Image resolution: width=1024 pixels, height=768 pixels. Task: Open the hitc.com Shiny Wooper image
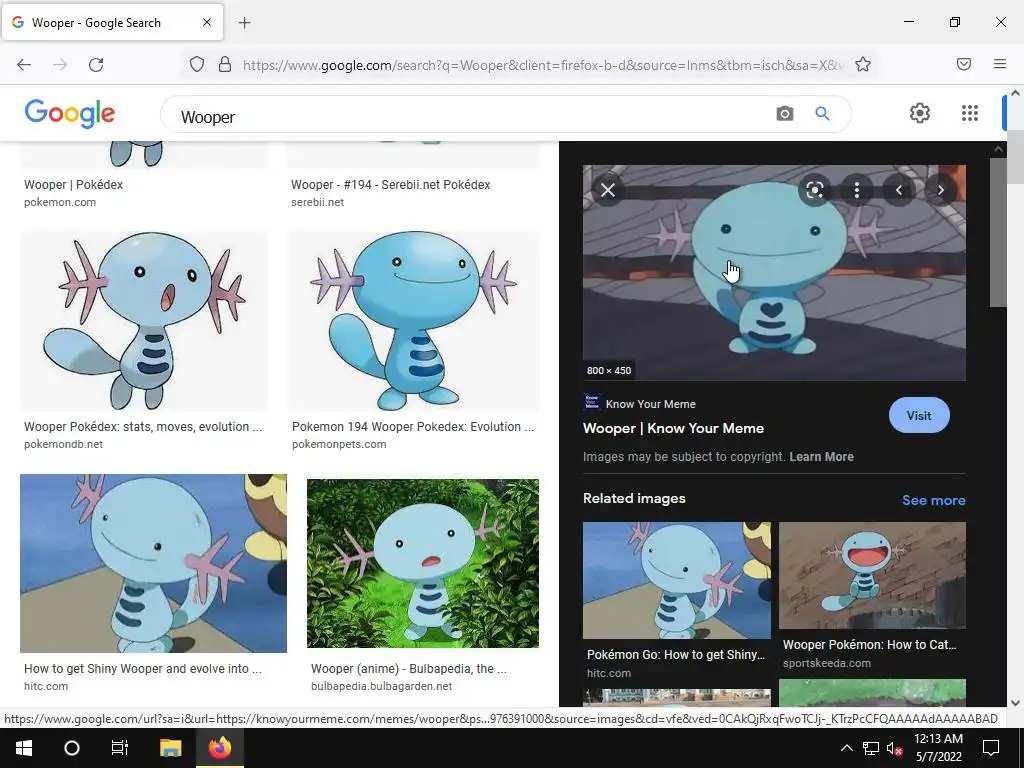click(153, 563)
